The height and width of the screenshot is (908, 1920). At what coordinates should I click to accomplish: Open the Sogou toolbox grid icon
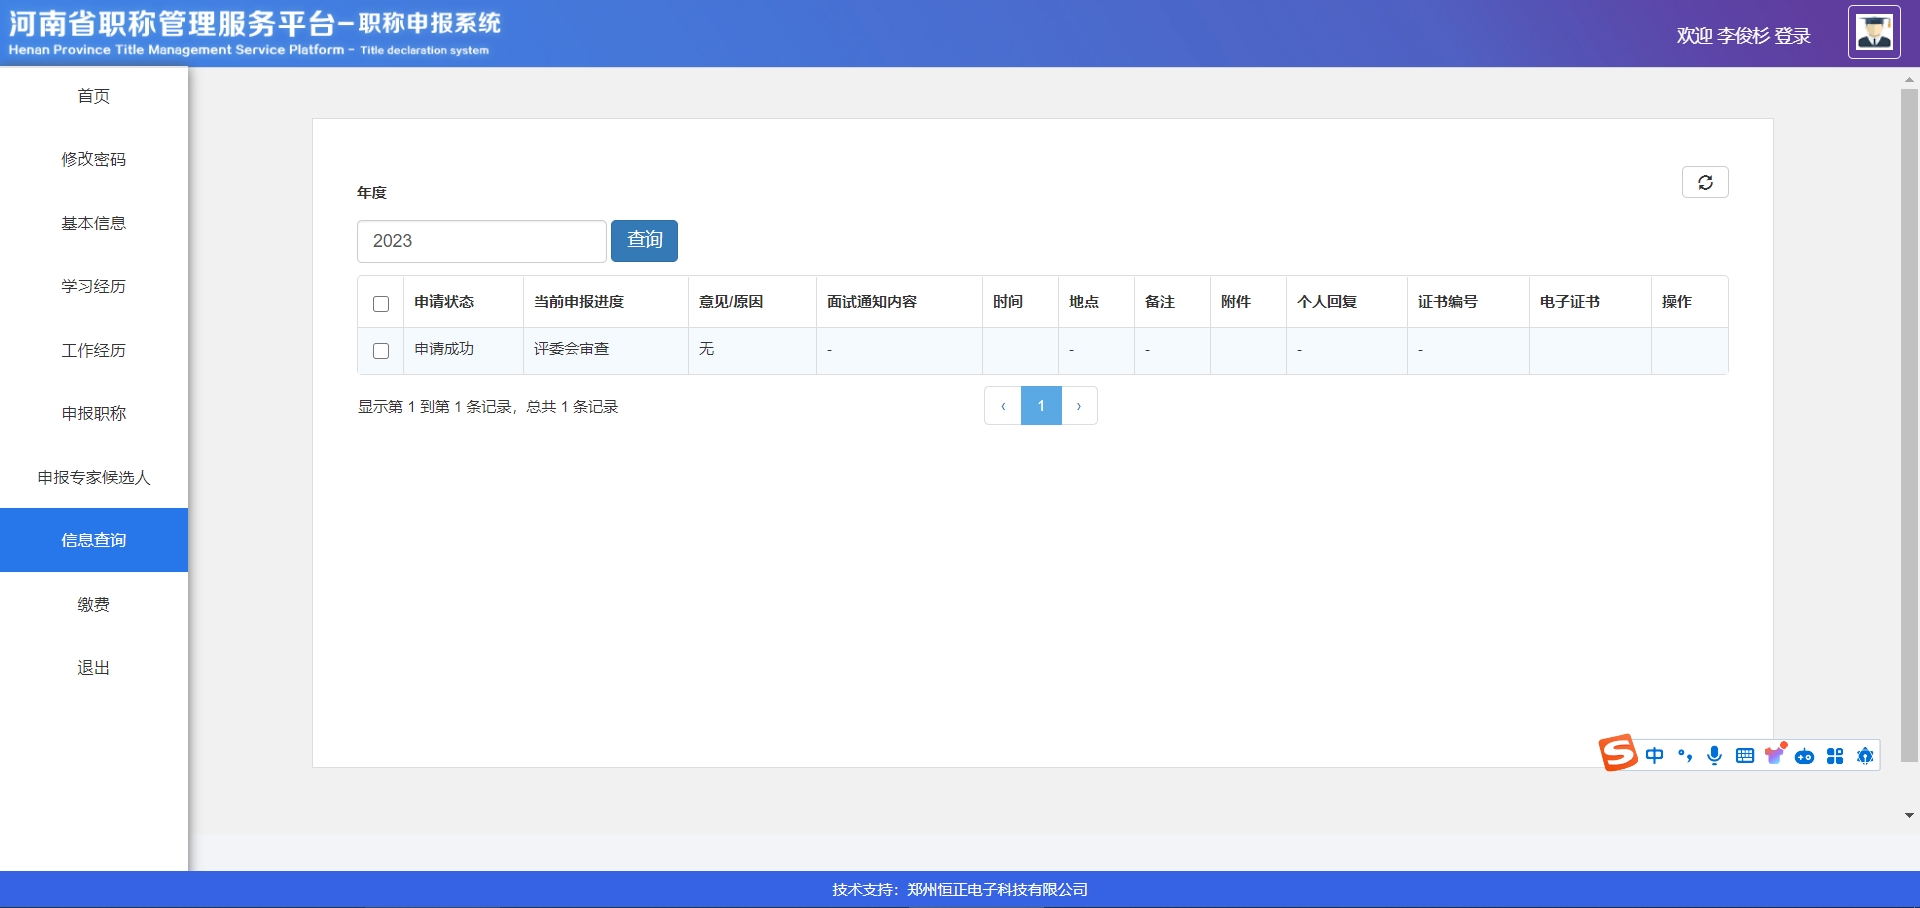point(1835,756)
